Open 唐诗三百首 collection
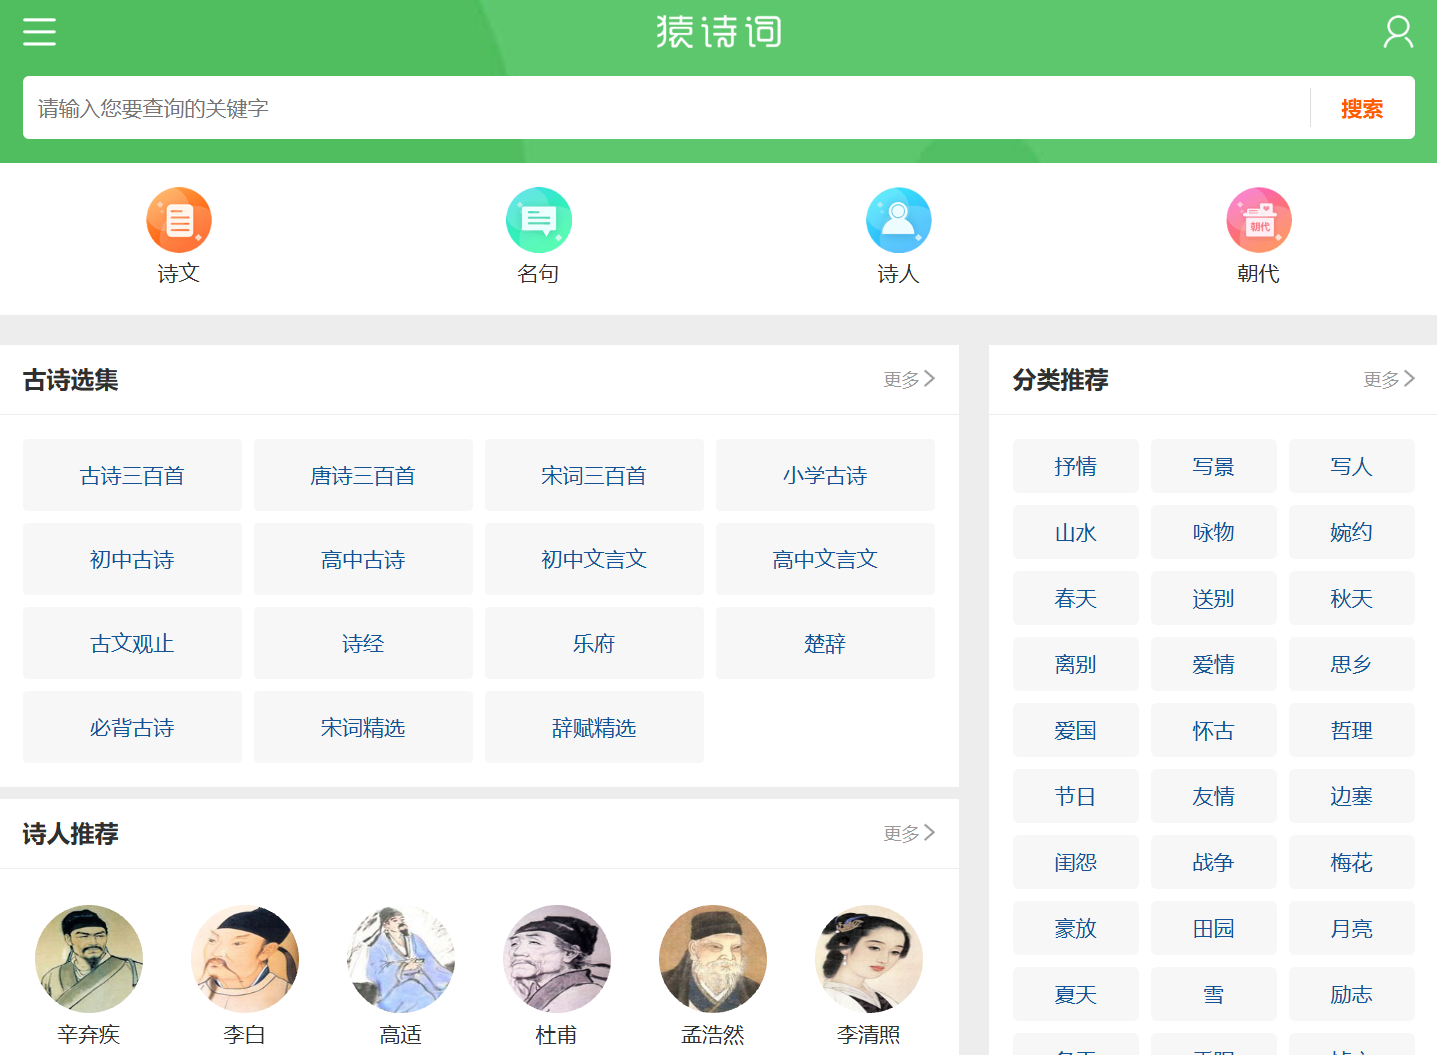1437x1055 pixels. tap(363, 475)
